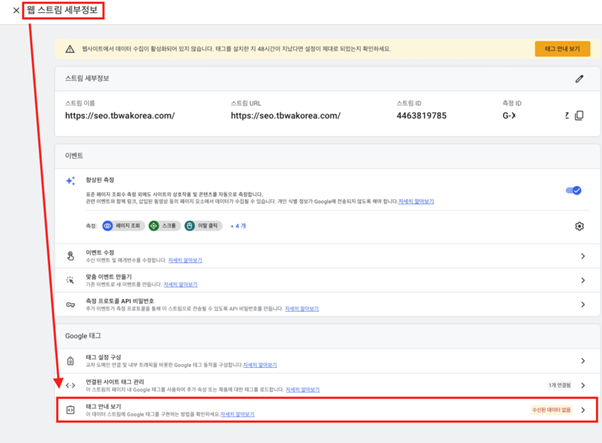Open enhanced measurement 자세히 알아보기 link
Screen dimensions: 602x443
[x=416, y=202]
